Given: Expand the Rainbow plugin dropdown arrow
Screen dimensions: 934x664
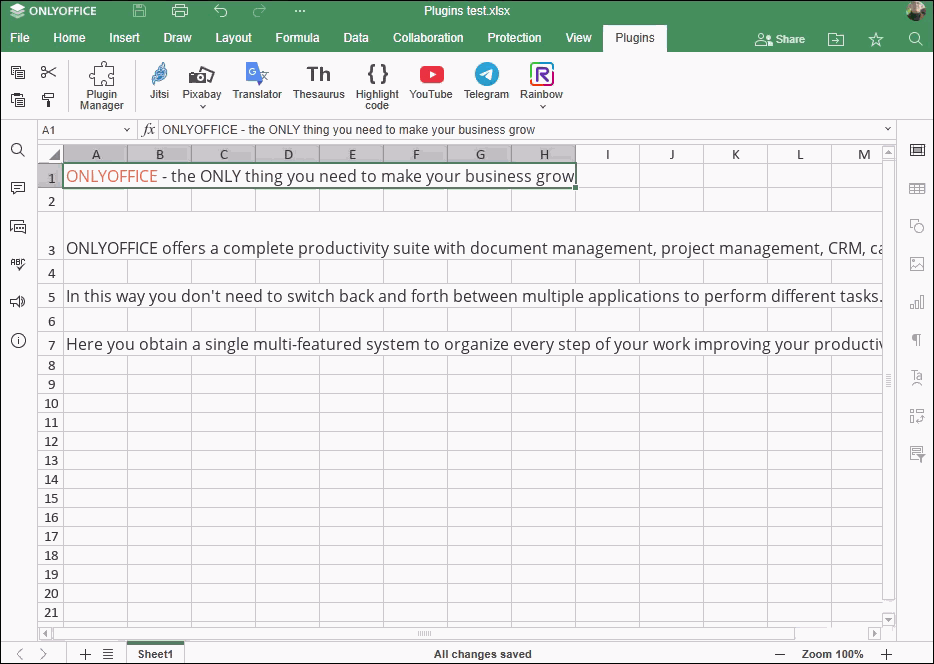Looking at the screenshot, I should point(542,107).
